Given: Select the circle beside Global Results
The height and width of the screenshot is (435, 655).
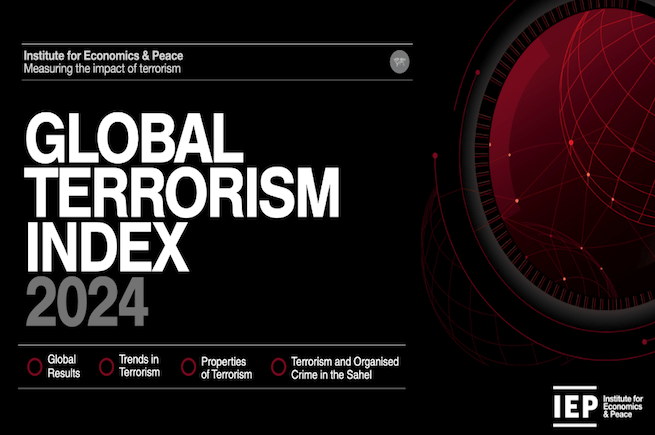Looking at the screenshot, I should pyautogui.click(x=35, y=366).
